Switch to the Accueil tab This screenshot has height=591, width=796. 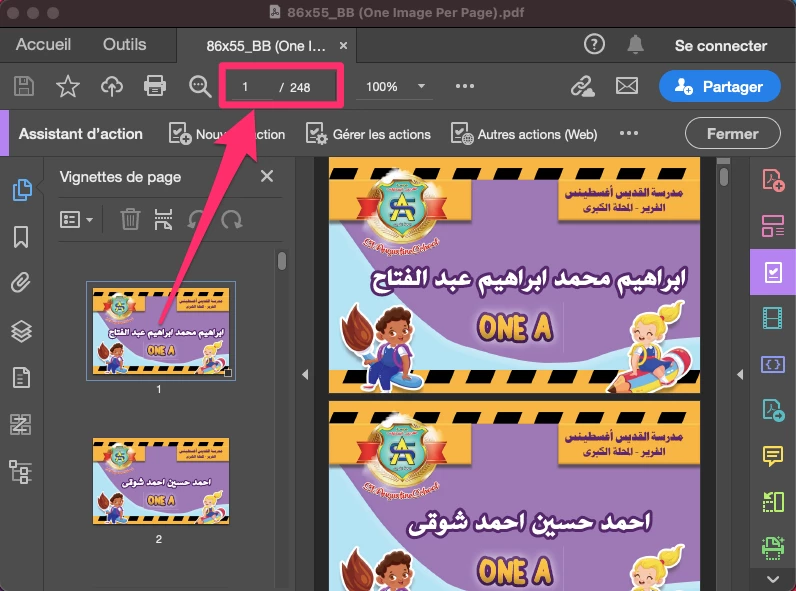pos(43,45)
